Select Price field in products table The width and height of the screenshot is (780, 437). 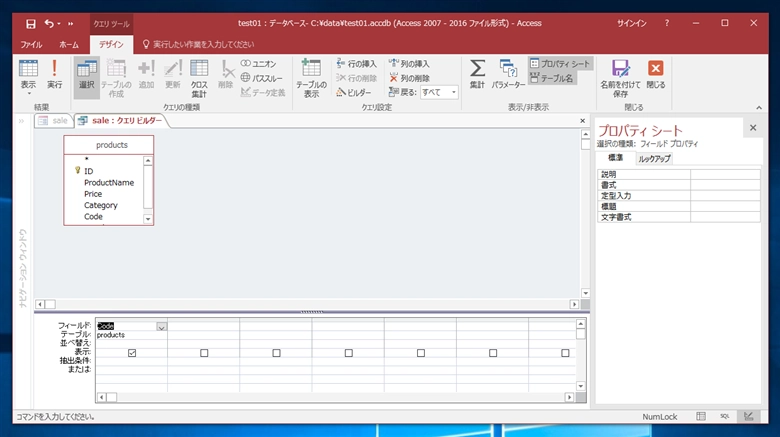[93, 194]
